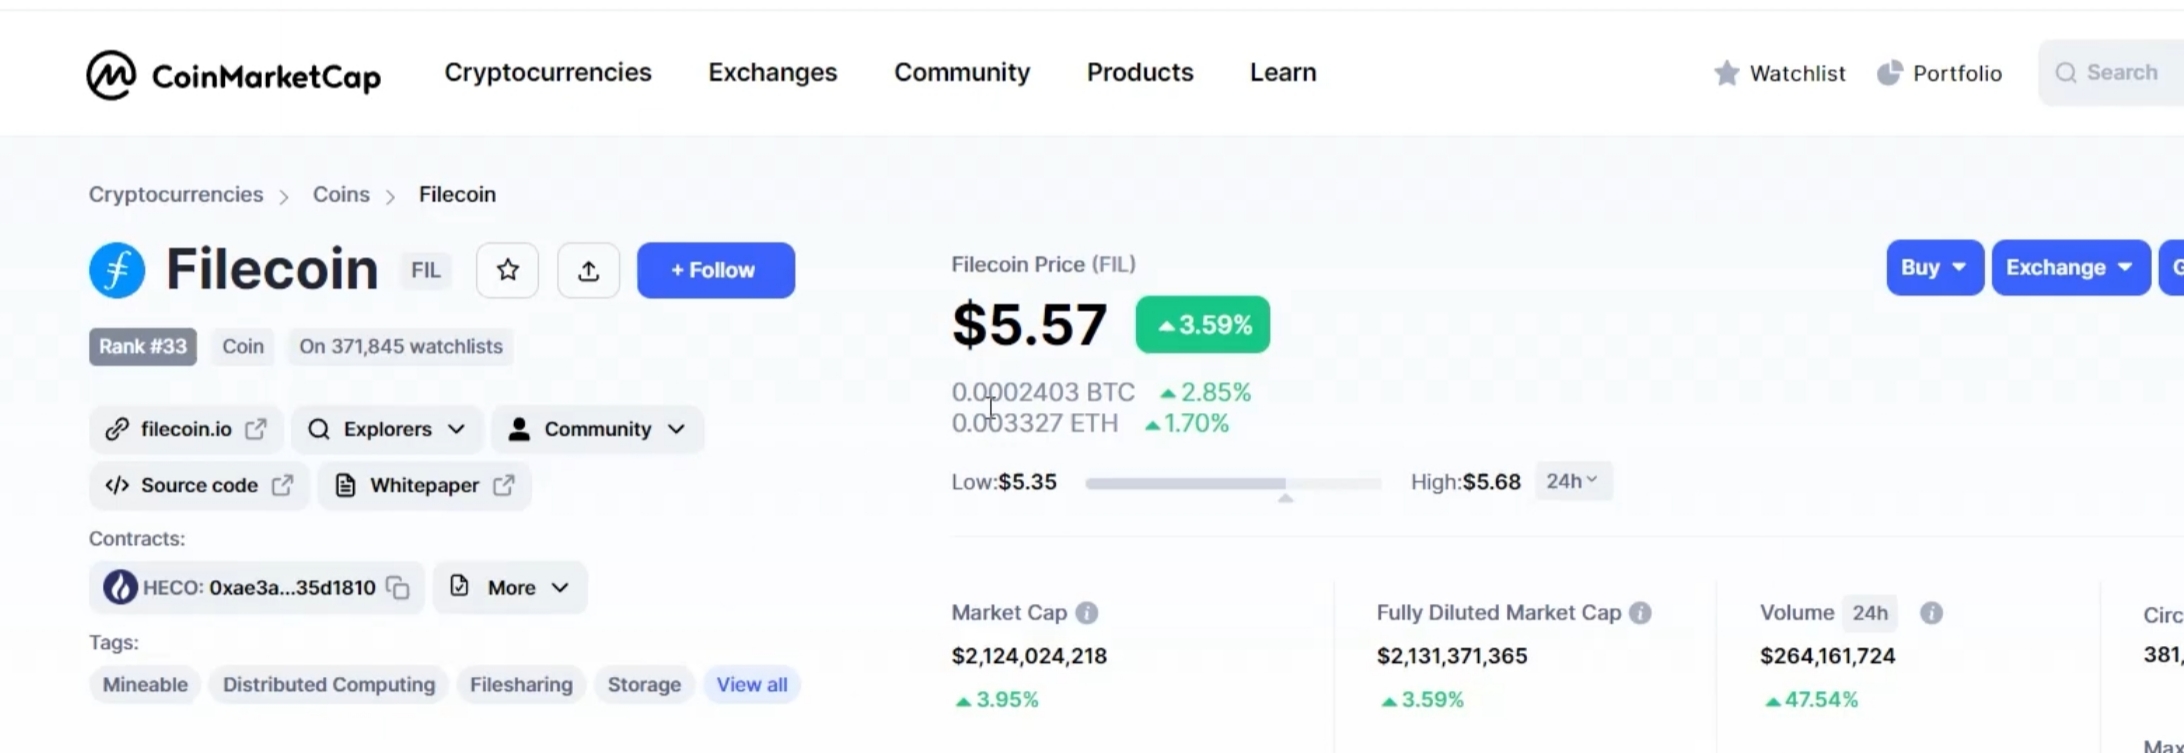Image resolution: width=2184 pixels, height=753 pixels.
Task: Expand the Community links dropdown
Action: click(597, 429)
